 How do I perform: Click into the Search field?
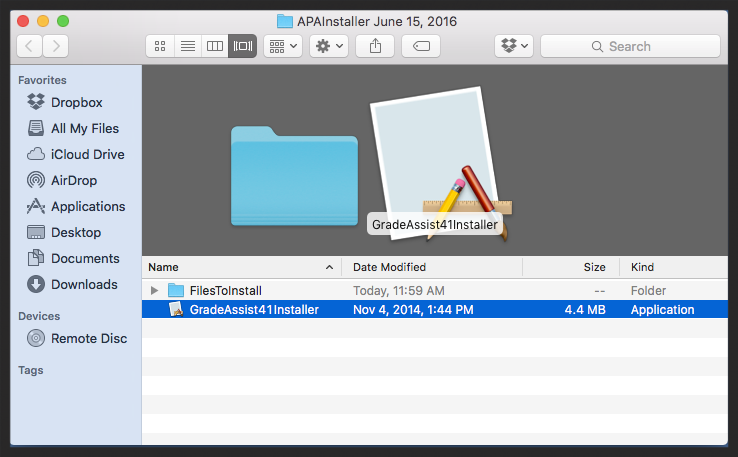click(x=630, y=46)
